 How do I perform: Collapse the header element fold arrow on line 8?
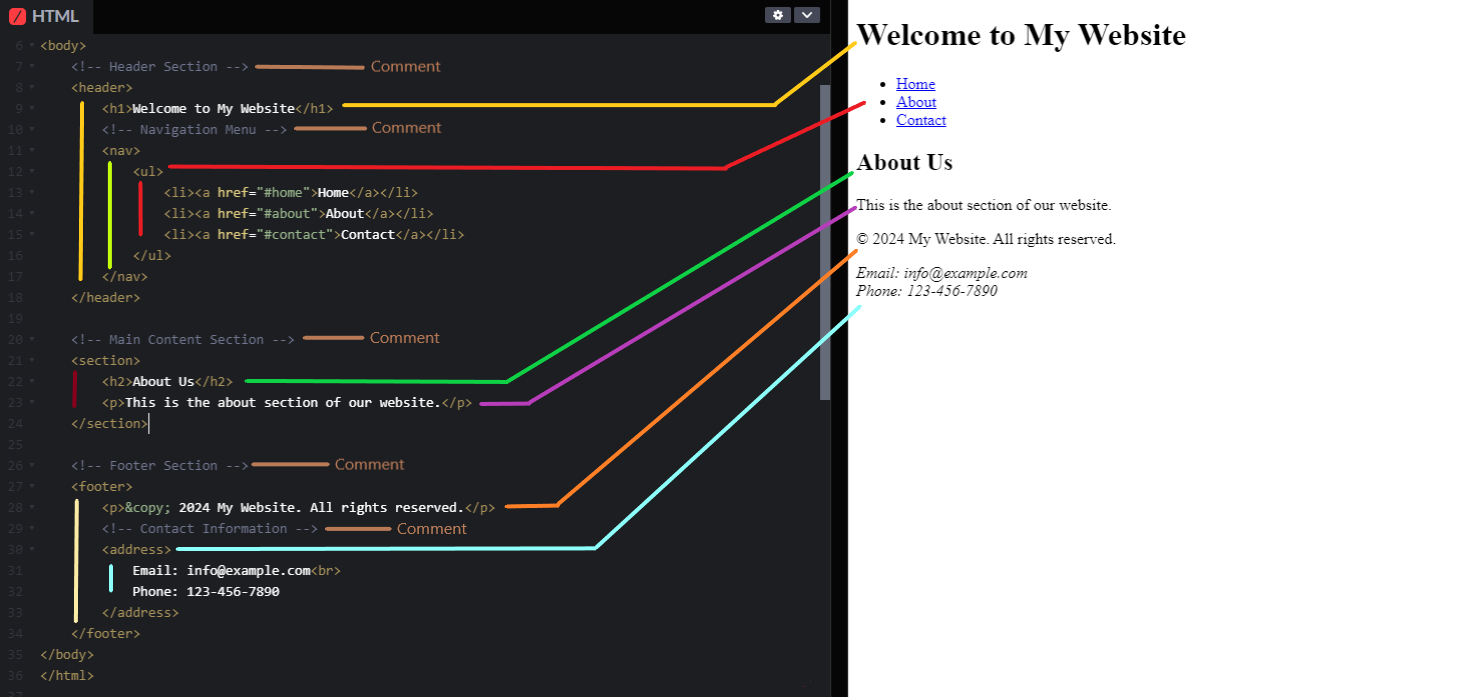pyautogui.click(x=30, y=87)
